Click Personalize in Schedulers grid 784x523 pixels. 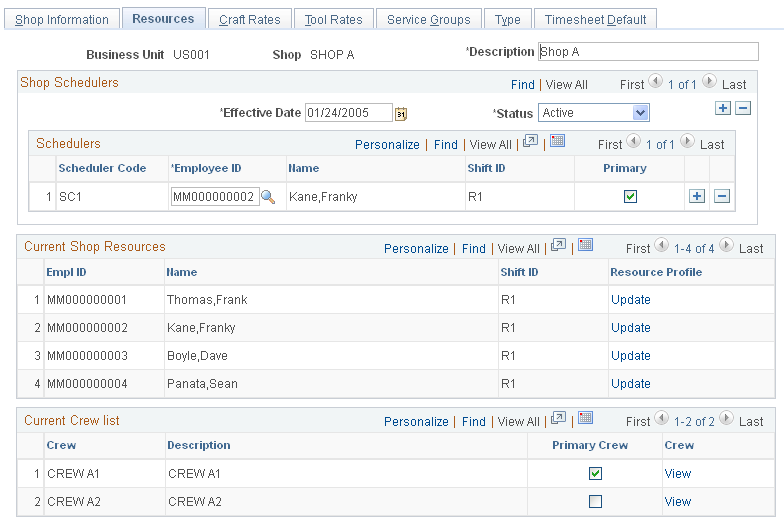tap(387, 145)
